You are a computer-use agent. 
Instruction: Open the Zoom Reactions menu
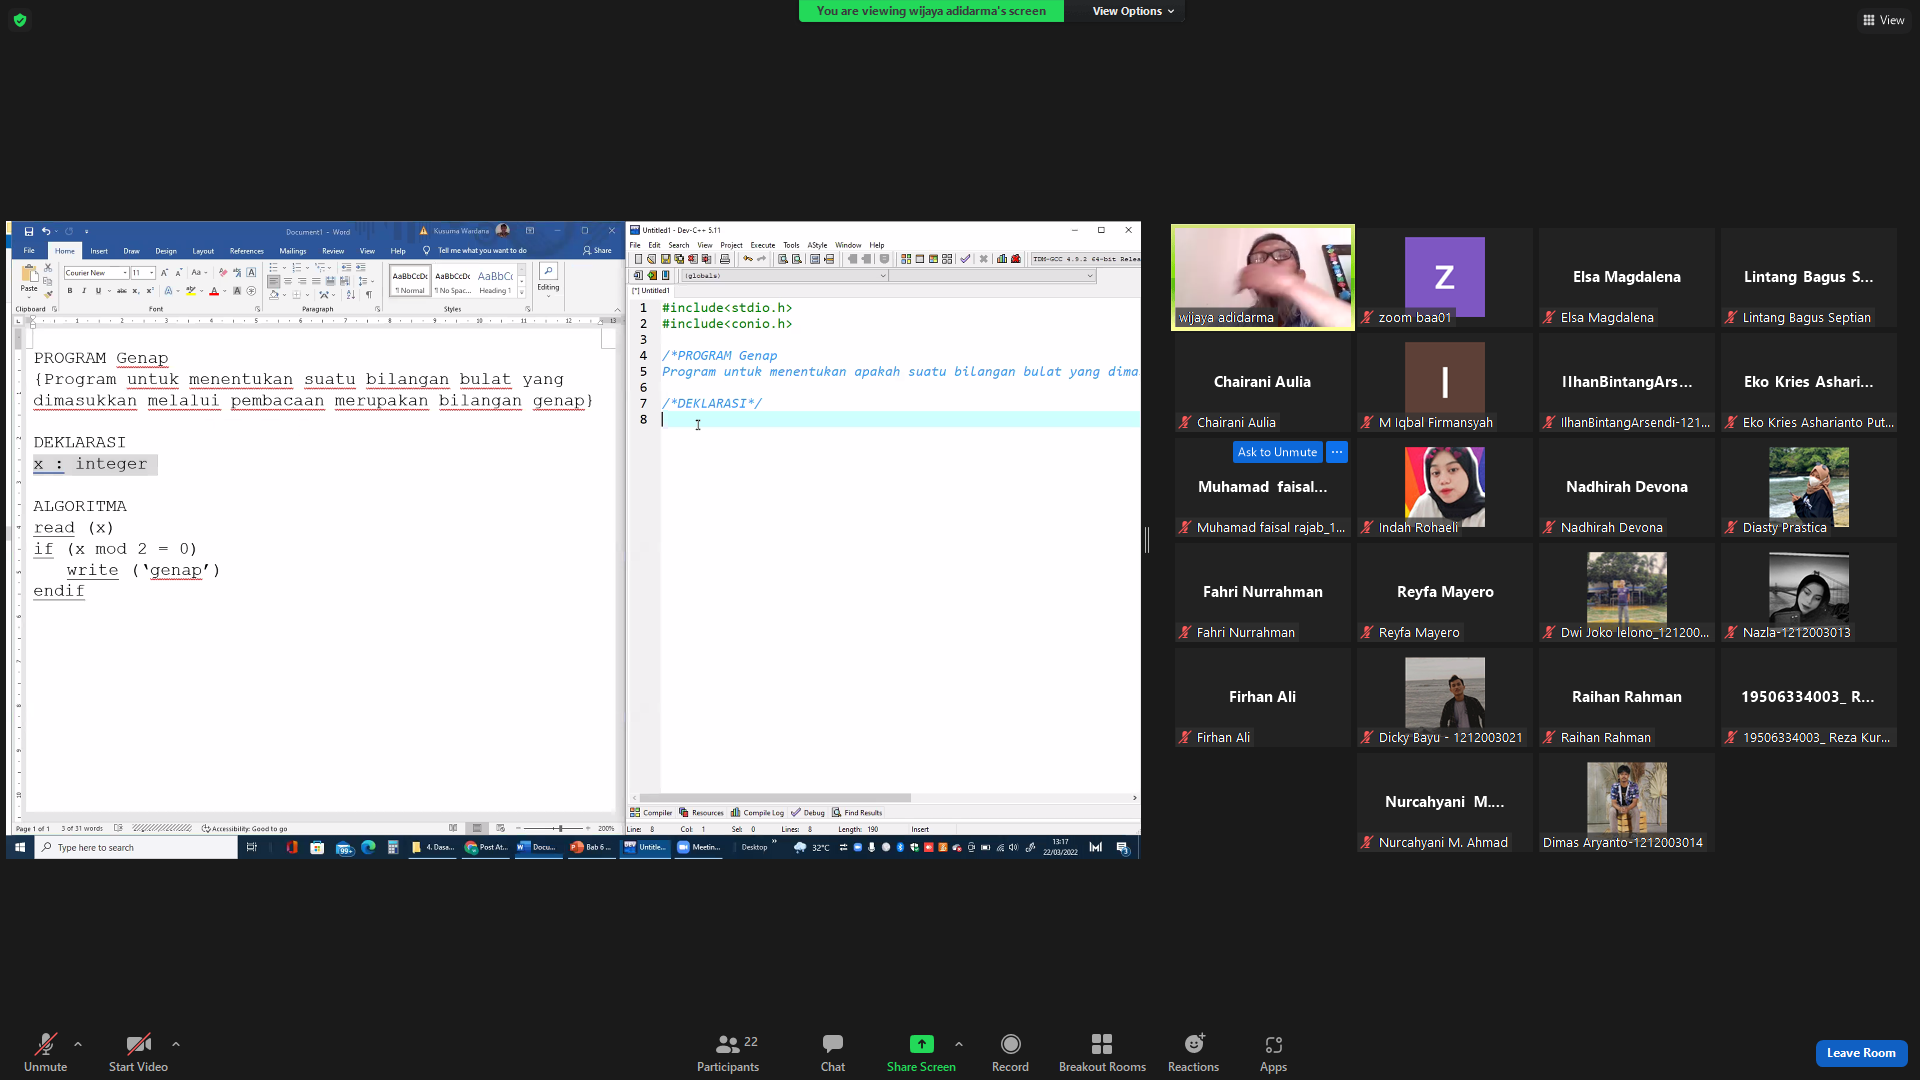(1193, 1053)
